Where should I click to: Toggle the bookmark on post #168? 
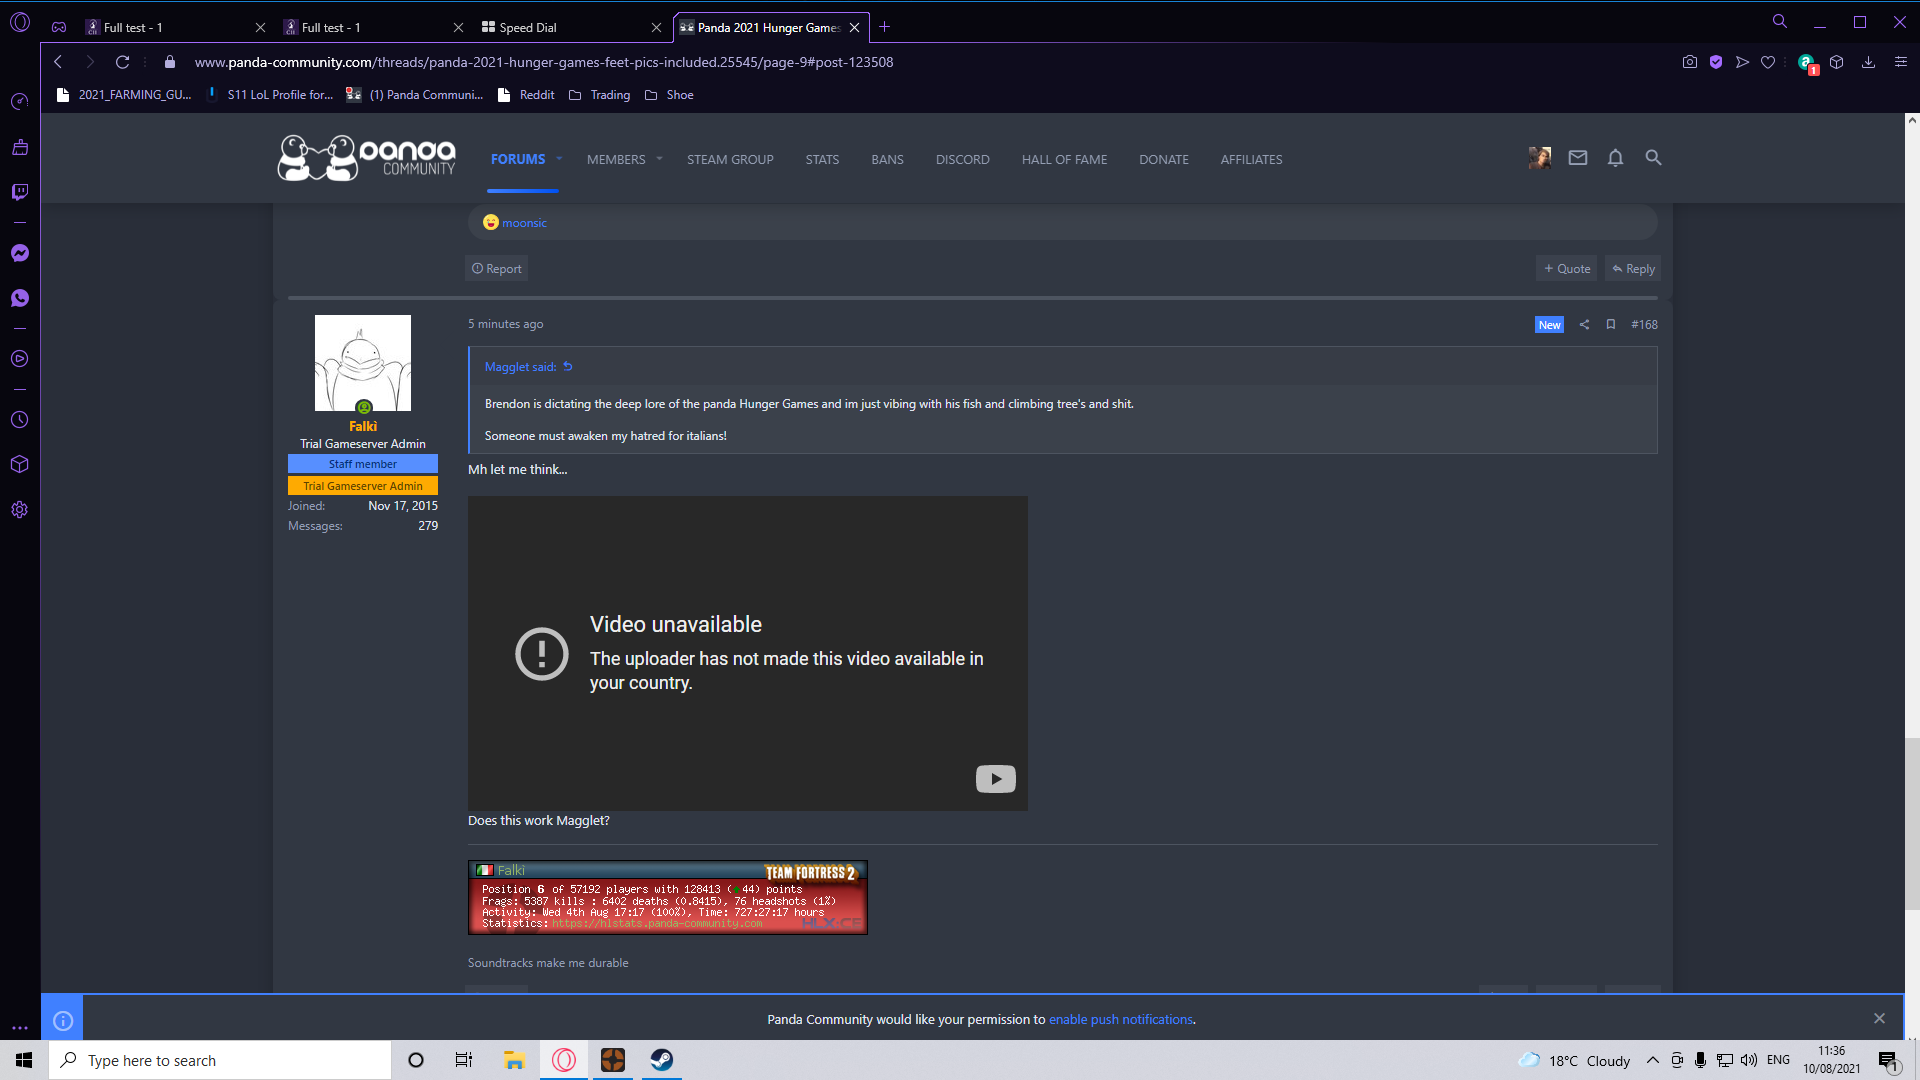(1610, 325)
